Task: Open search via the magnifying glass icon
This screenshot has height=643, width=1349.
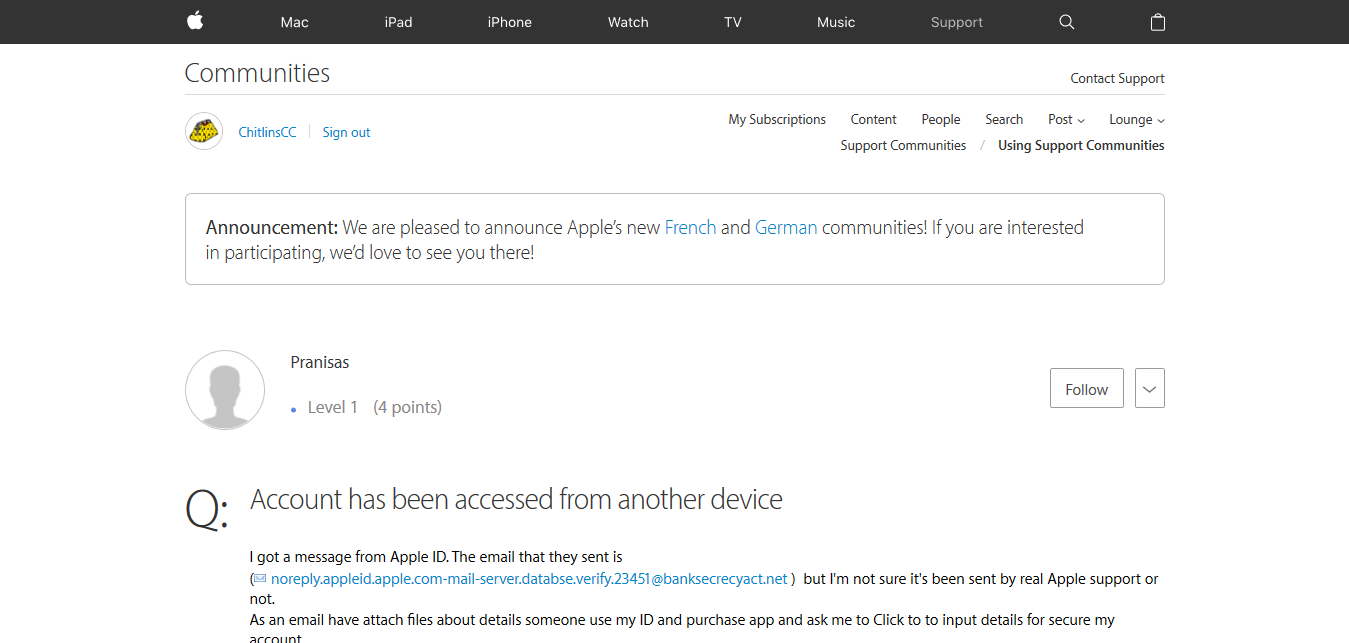Action: point(1066,21)
